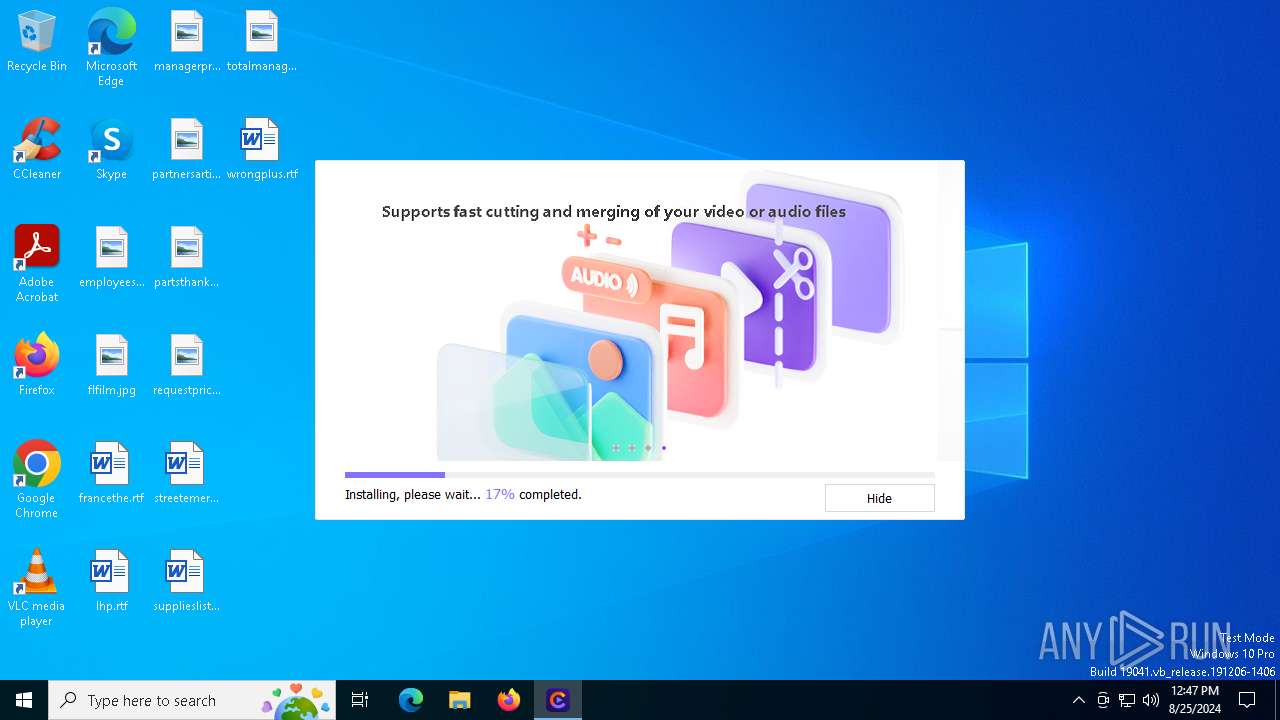Select the partnersarti... image file
1280x720 pixels.
(187, 150)
